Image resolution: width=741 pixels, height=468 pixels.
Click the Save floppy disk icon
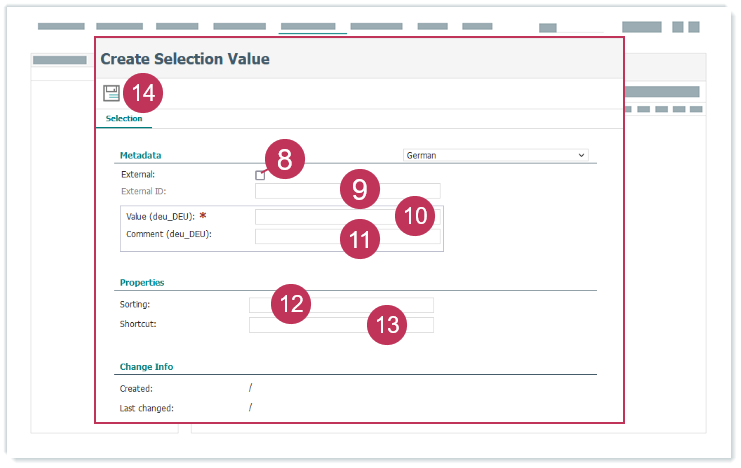pyautogui.click(x=111, y=93)
